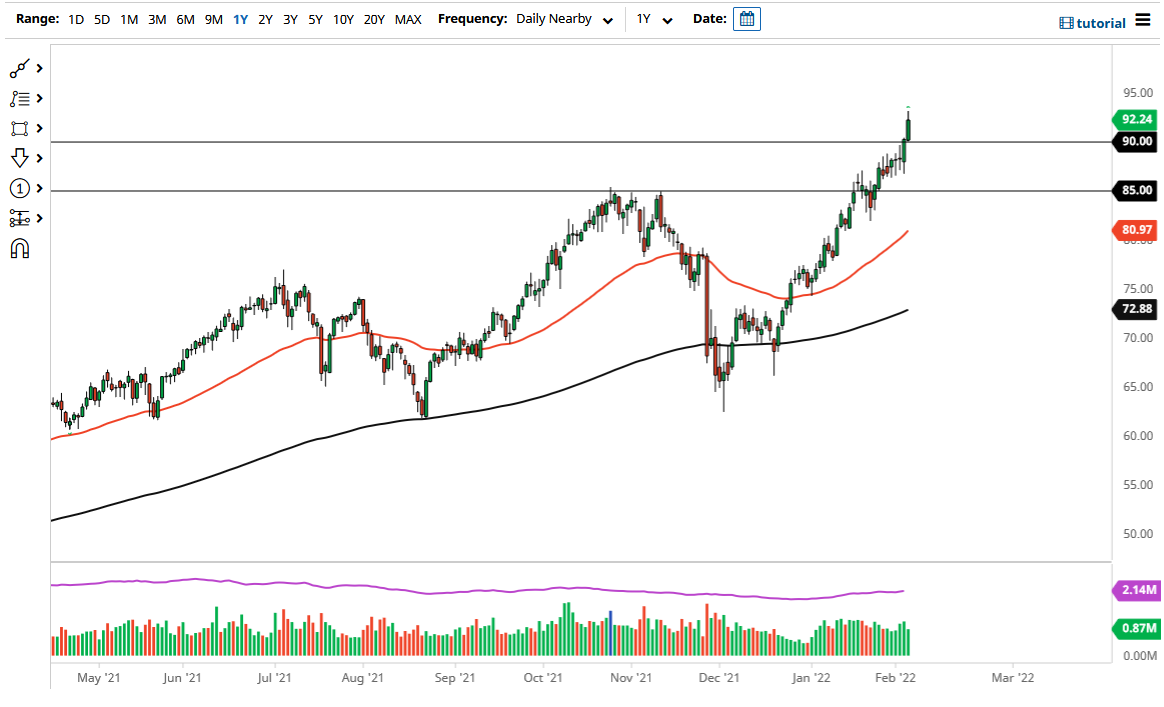The width and height of the screenshot is (1164, 707).
Task: Toggle the 1Y range selection
Action: pos(239,18)
